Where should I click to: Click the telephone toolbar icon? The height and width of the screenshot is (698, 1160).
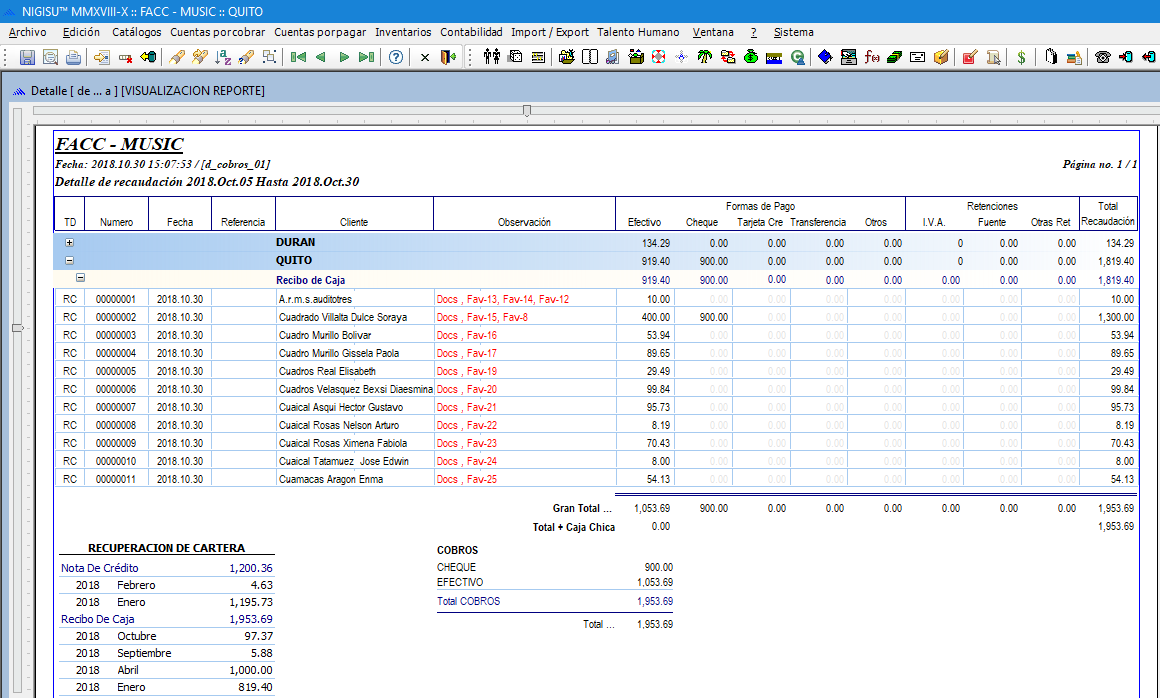pos(1103,57)
